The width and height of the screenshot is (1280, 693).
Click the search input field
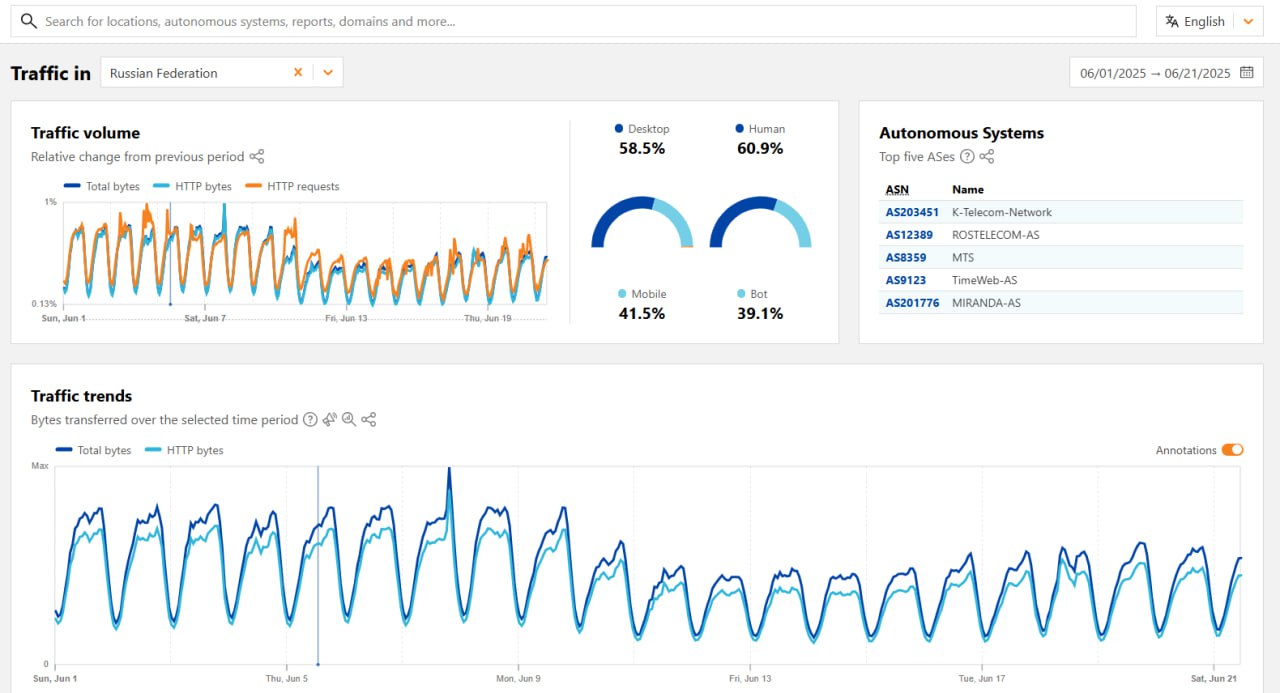click(x=580, y=21)
